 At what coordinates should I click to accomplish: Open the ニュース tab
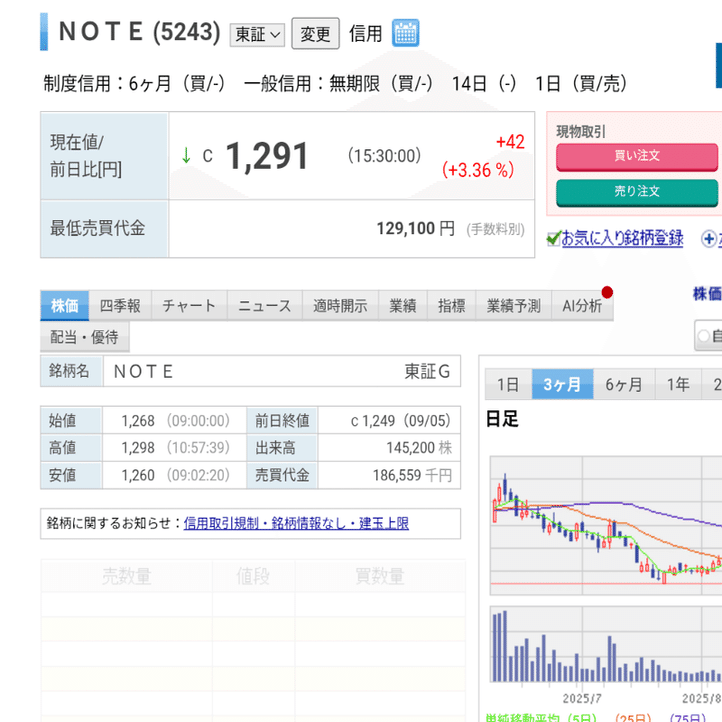point(265,305)
